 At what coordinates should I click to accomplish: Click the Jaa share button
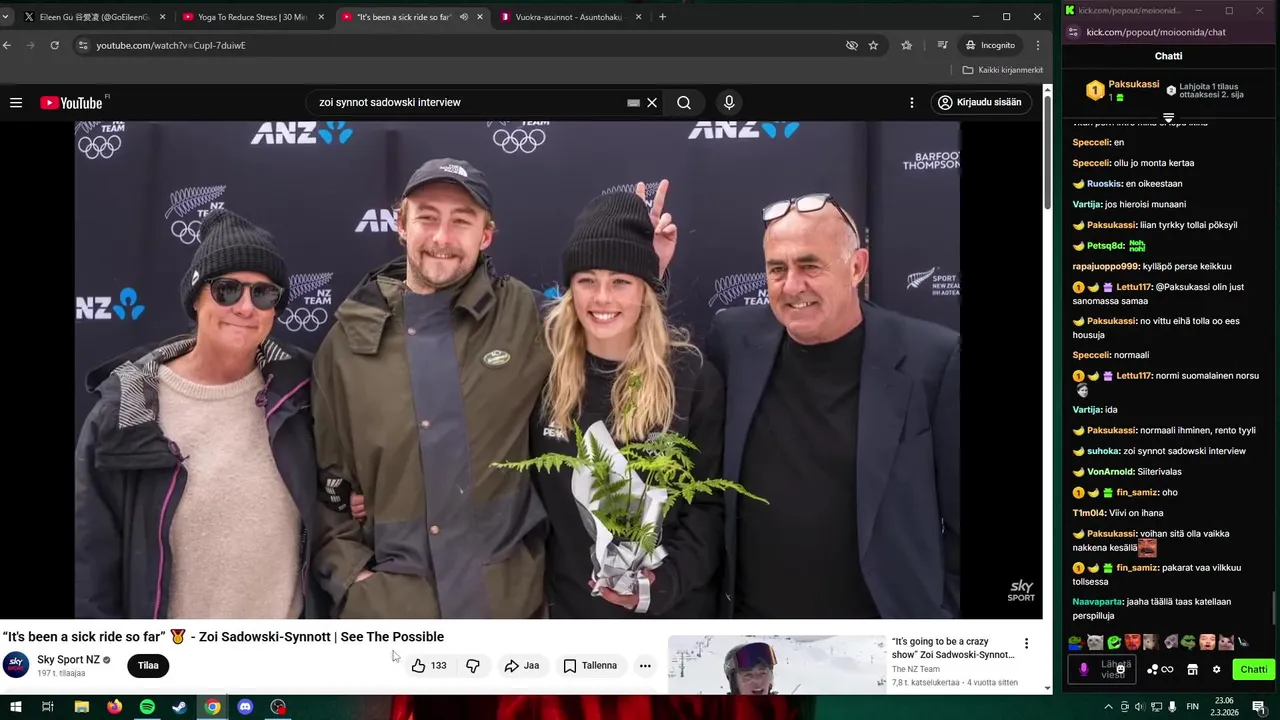coord(522,665)
